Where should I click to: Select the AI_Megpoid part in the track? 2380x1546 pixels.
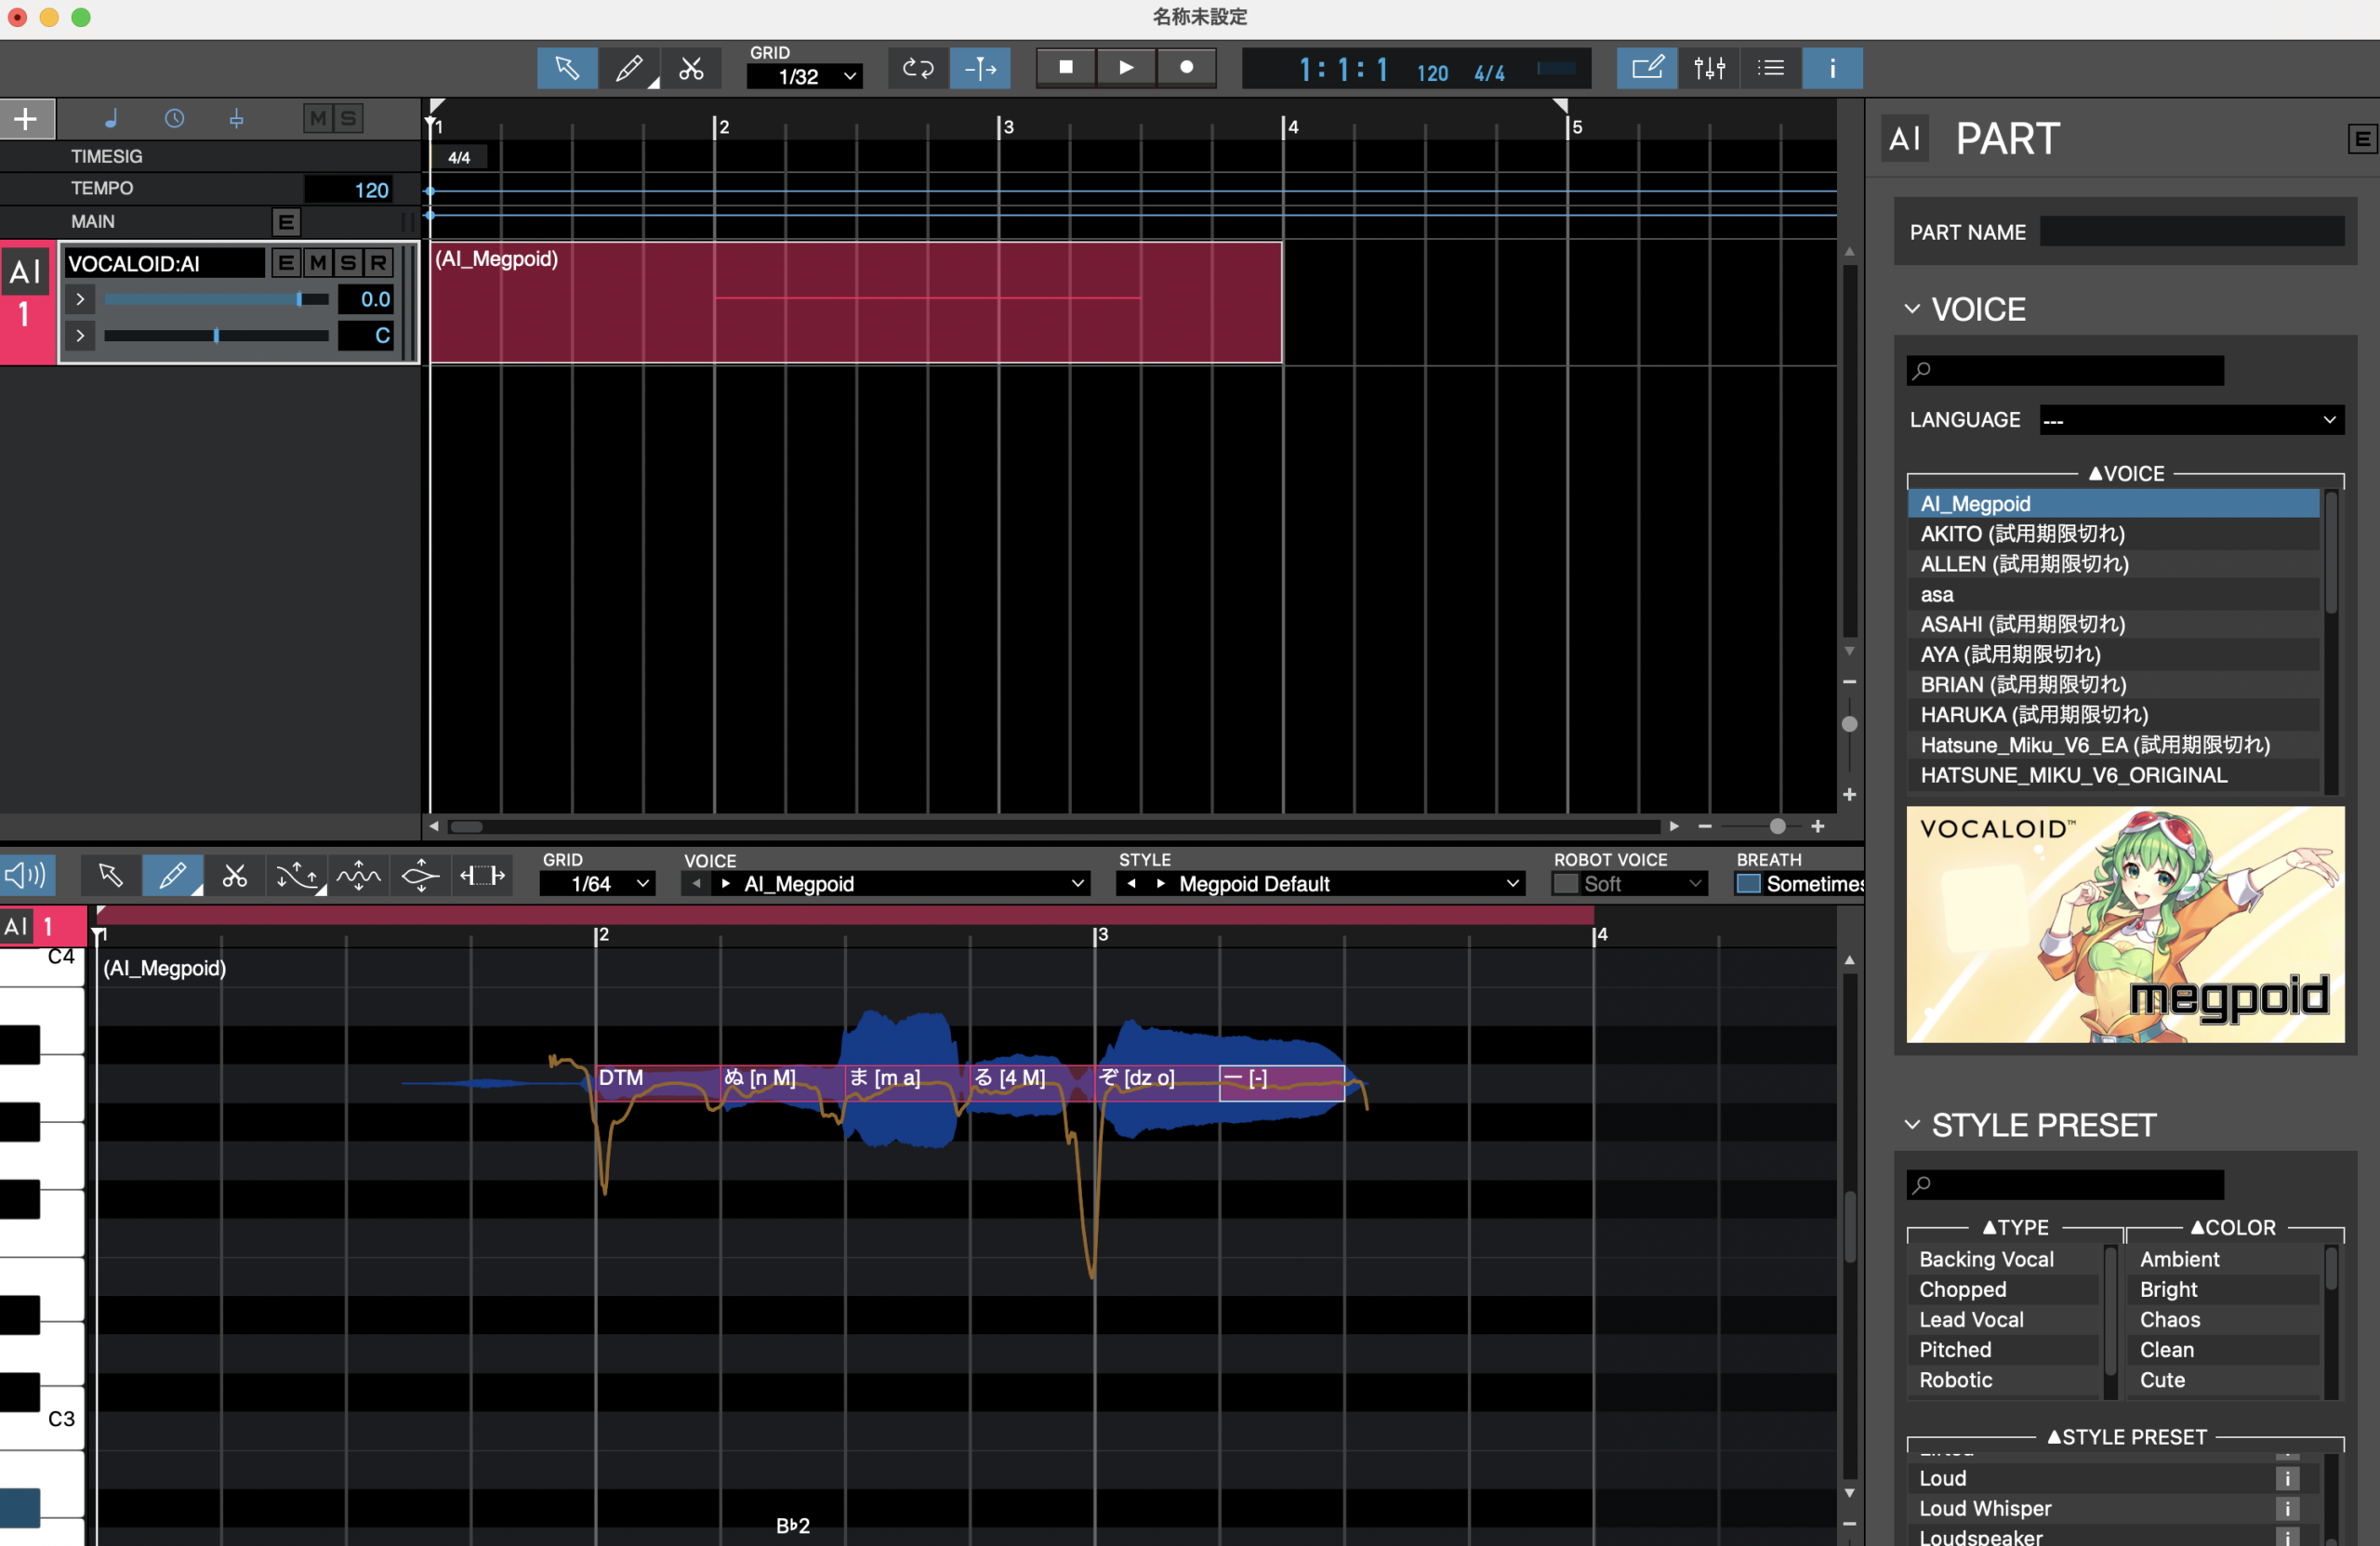pos(856,302)
